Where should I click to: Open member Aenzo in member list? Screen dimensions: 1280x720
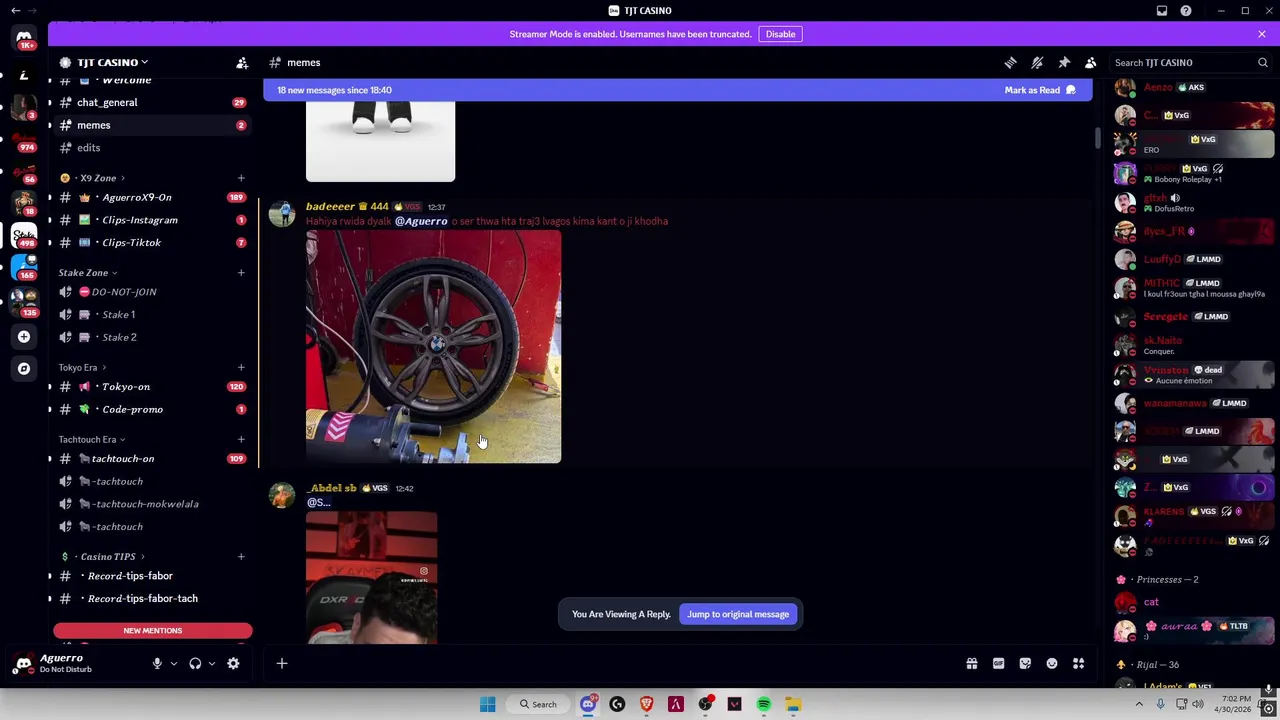coord(1158,87)
